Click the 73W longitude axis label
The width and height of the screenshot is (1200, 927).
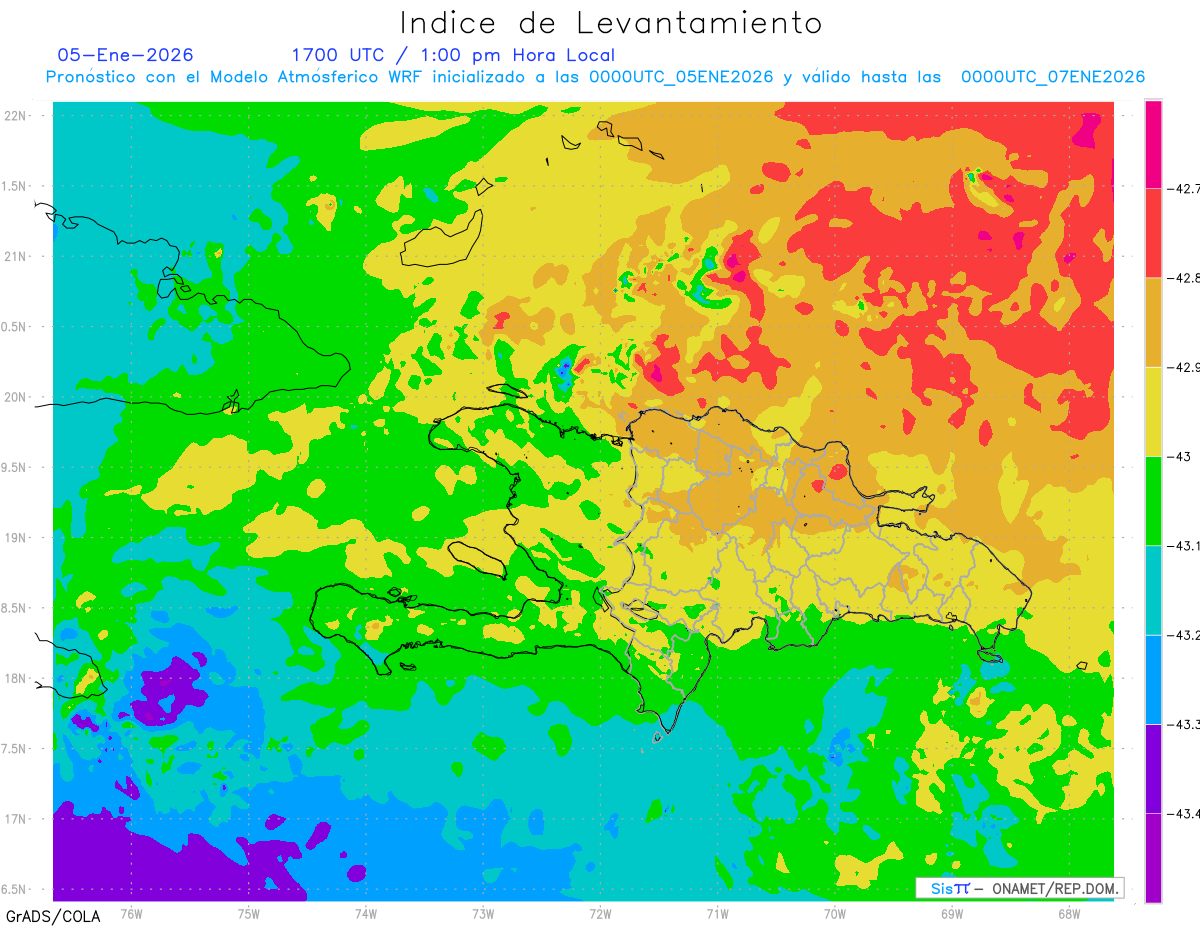click(483, 914)
